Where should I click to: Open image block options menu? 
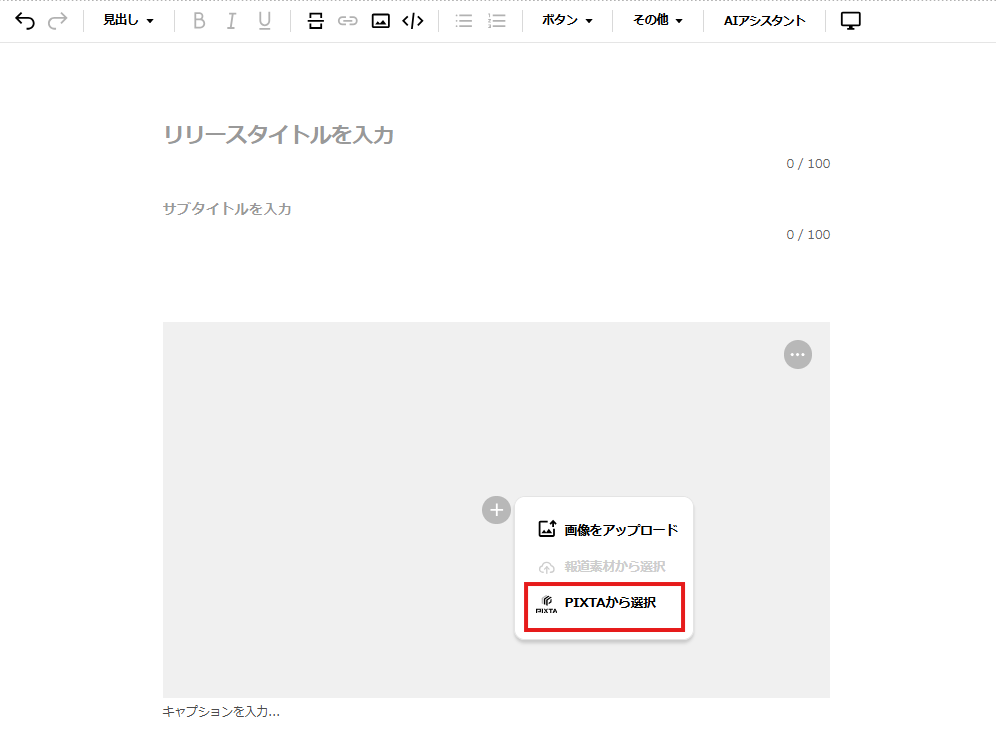(x=798, y=355)
